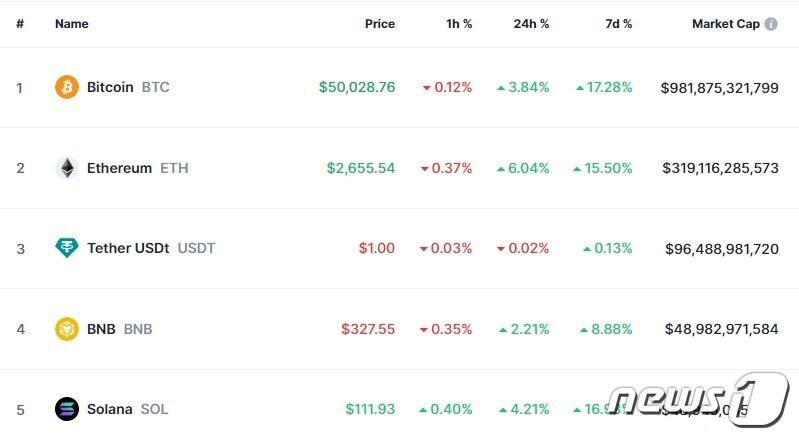Click the Solana logo icon
Screen dimensions: 799x439
(67, 408)
